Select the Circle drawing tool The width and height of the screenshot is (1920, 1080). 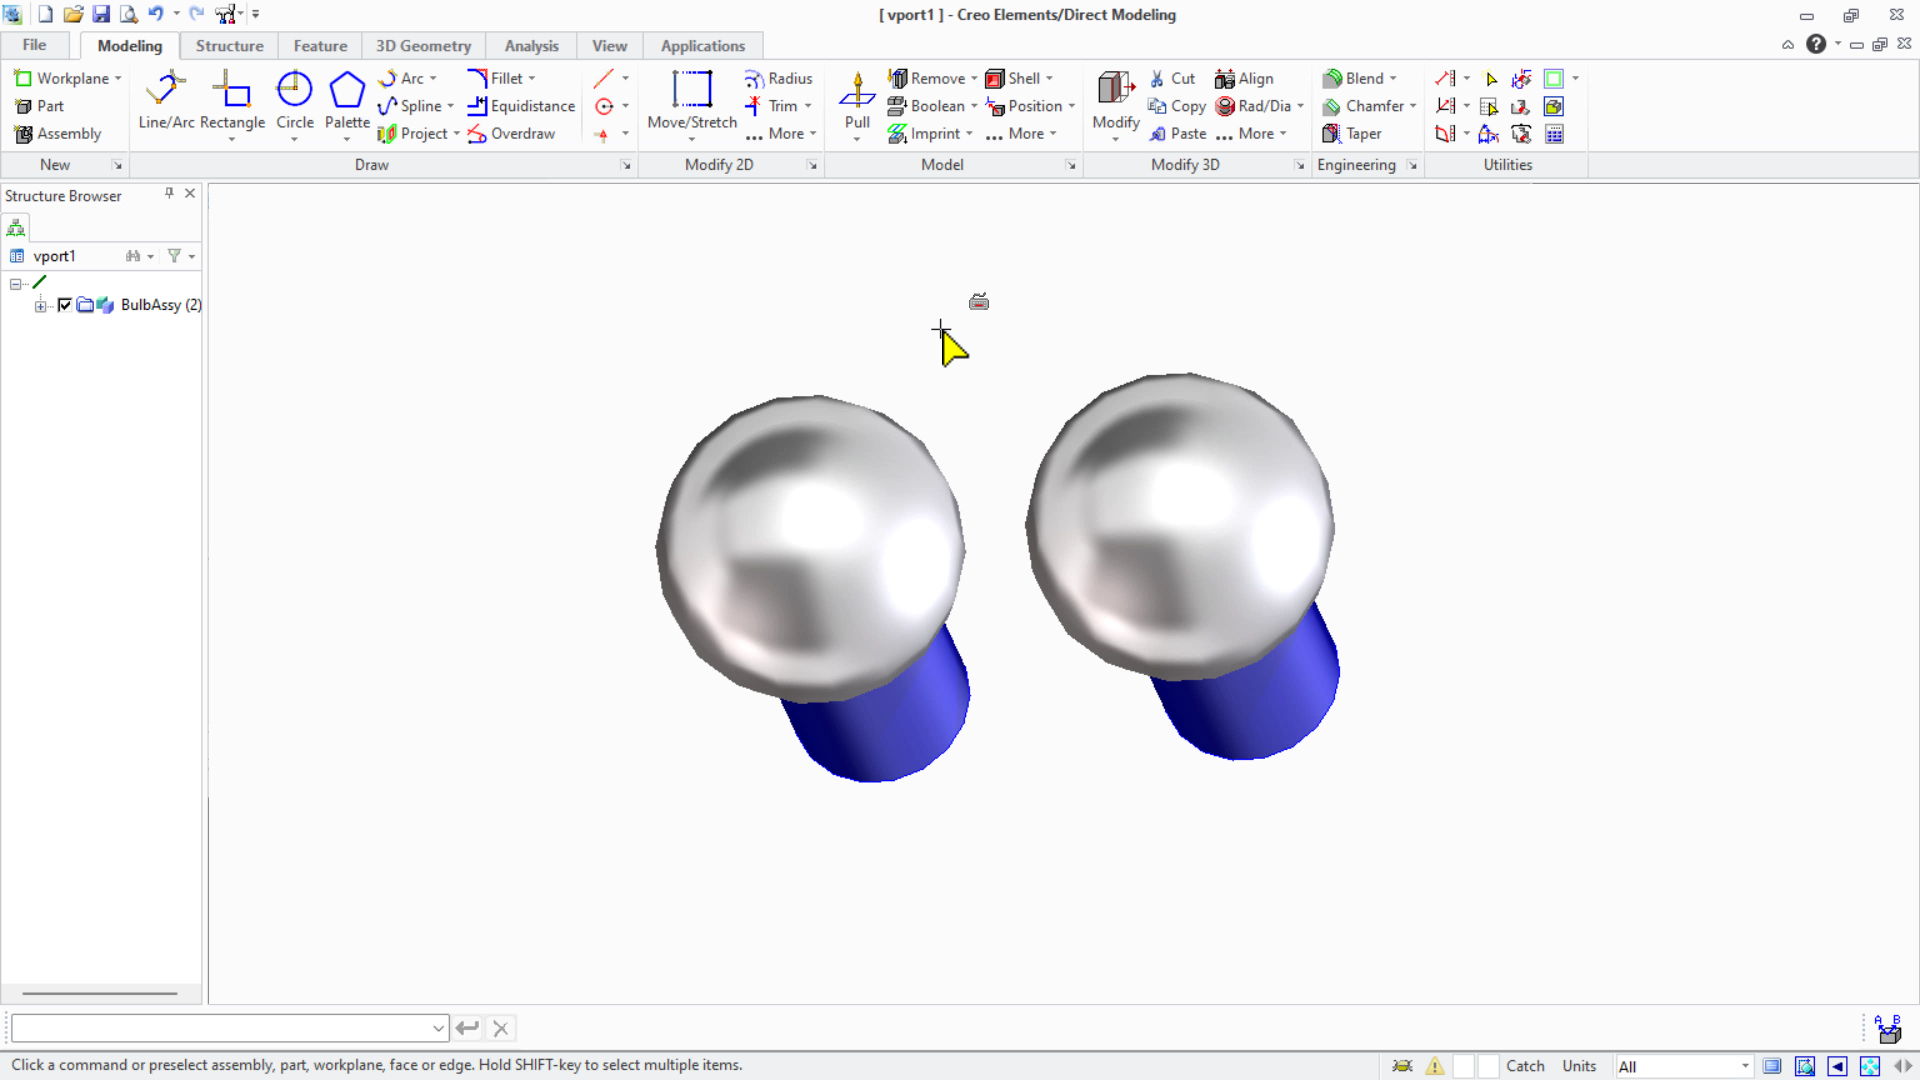point(294,100)
